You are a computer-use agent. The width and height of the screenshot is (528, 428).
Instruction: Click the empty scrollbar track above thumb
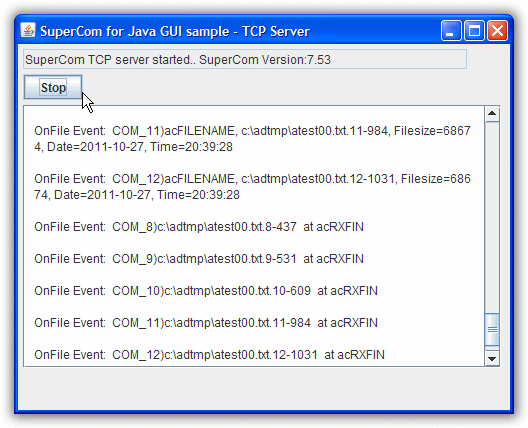(492, 217)
